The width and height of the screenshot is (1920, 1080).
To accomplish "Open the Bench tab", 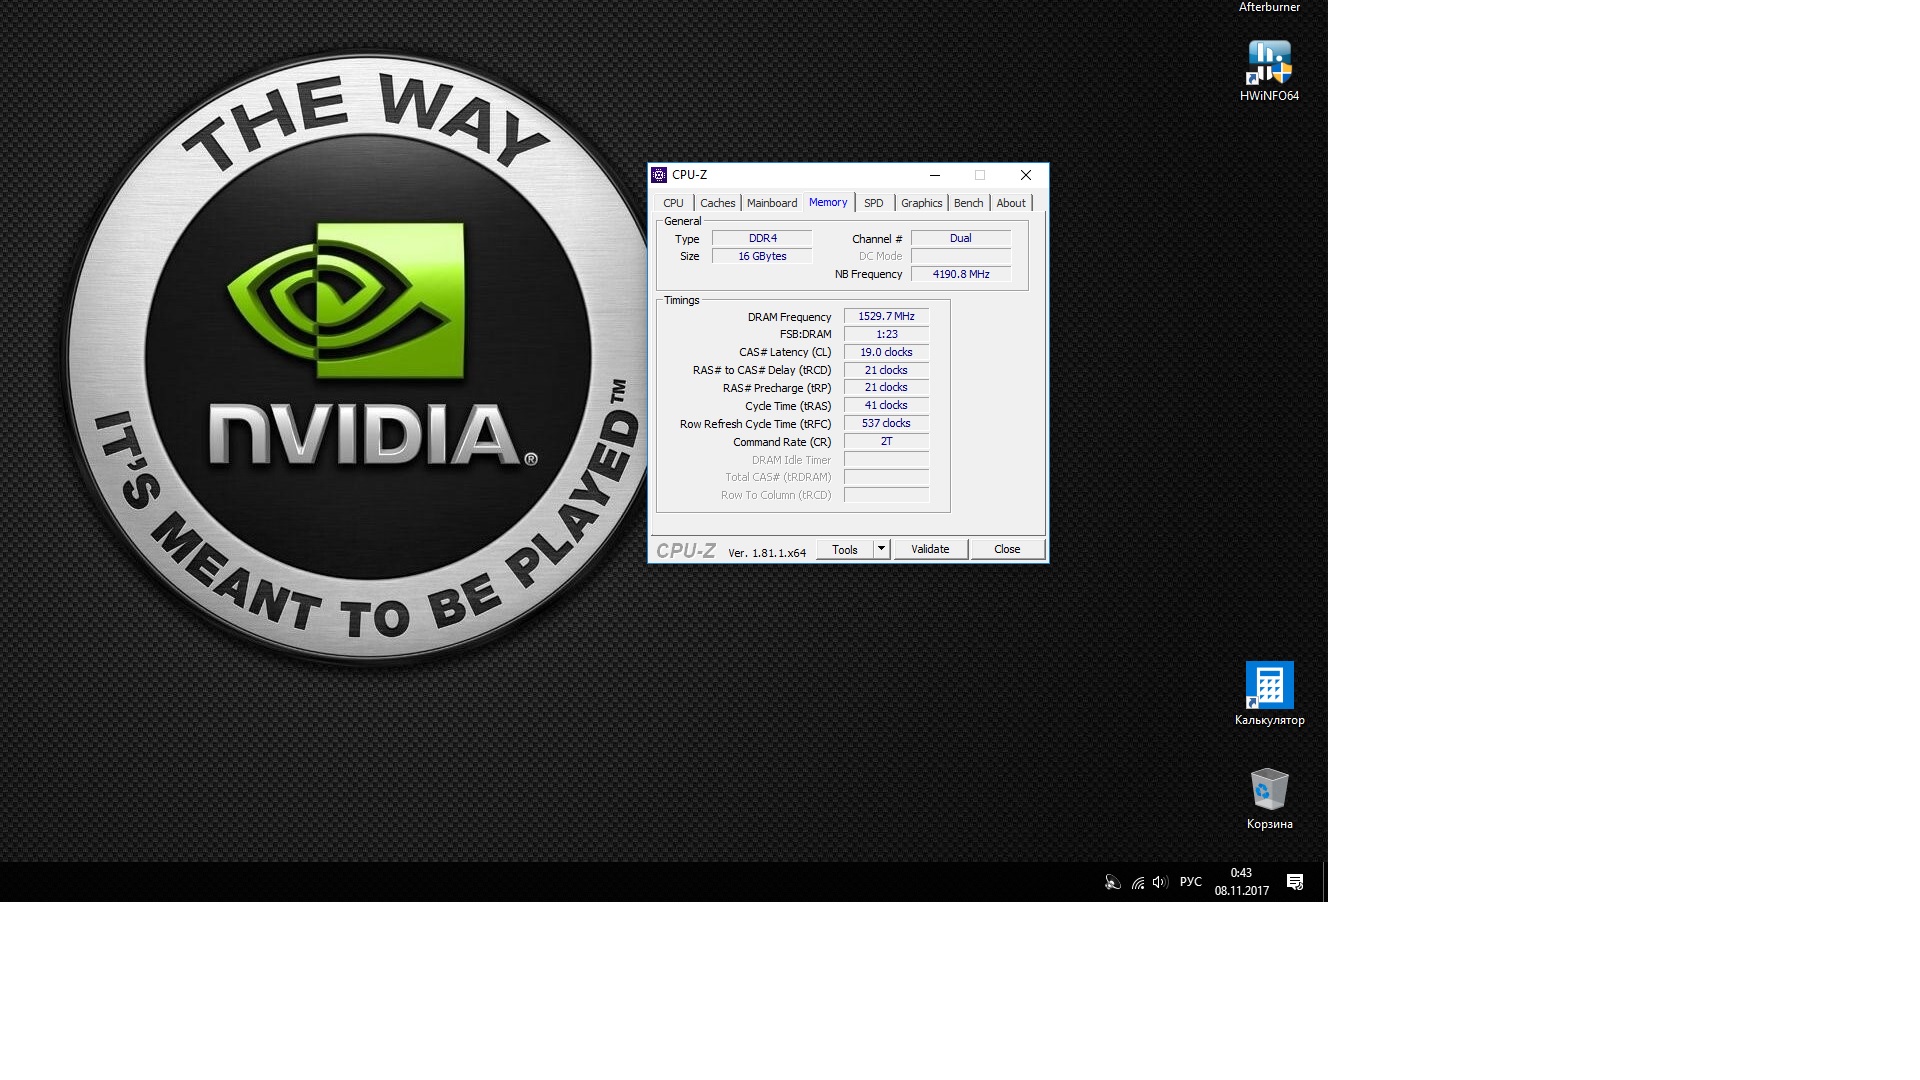I will 968,203.
